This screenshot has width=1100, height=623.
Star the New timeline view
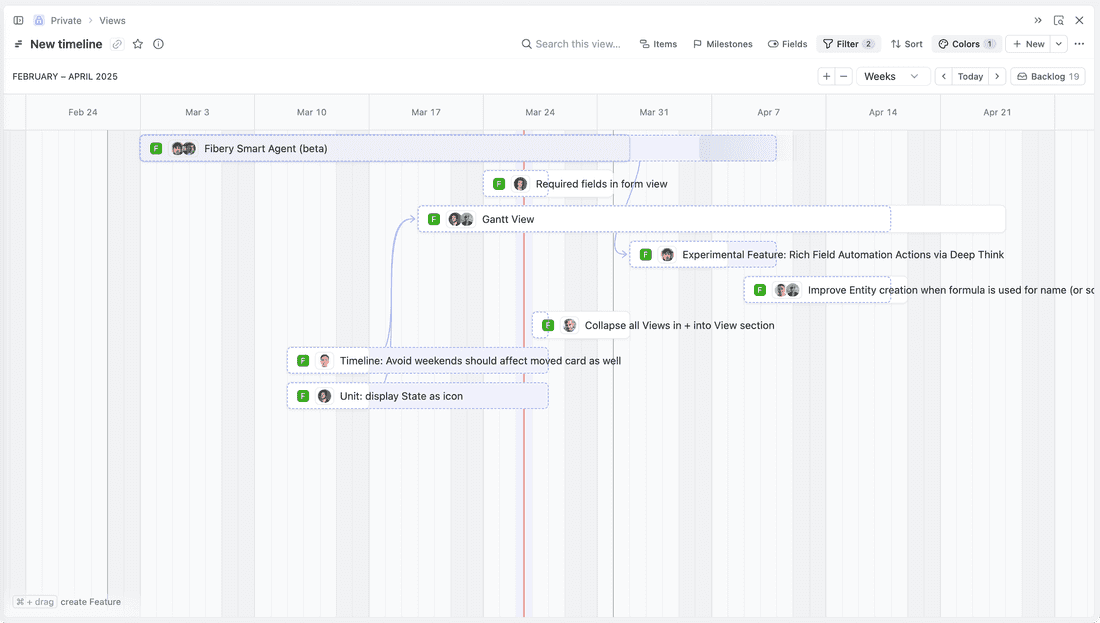coord(138,43)
